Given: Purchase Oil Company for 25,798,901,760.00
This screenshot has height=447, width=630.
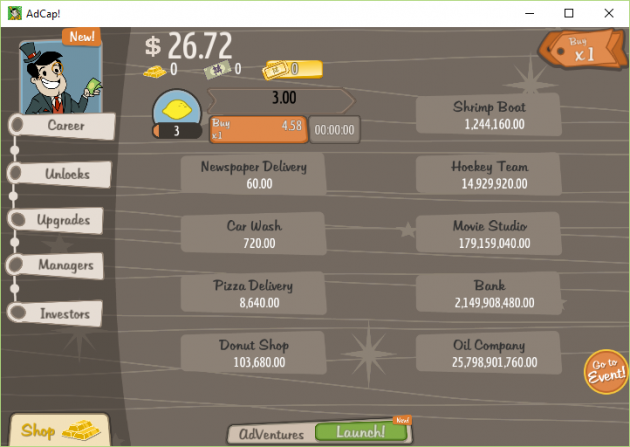Looking at the screenshot, I should coord(489,353).
